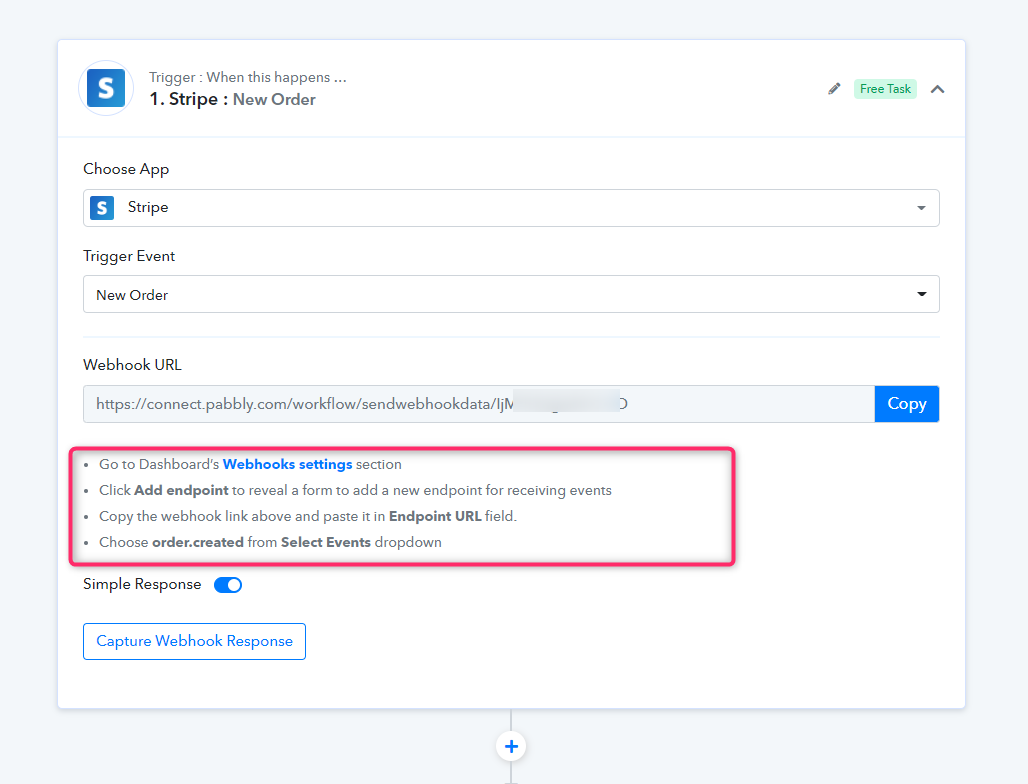
Task: Click the 'Webhook URL' label
Action: tap(132, 365)
